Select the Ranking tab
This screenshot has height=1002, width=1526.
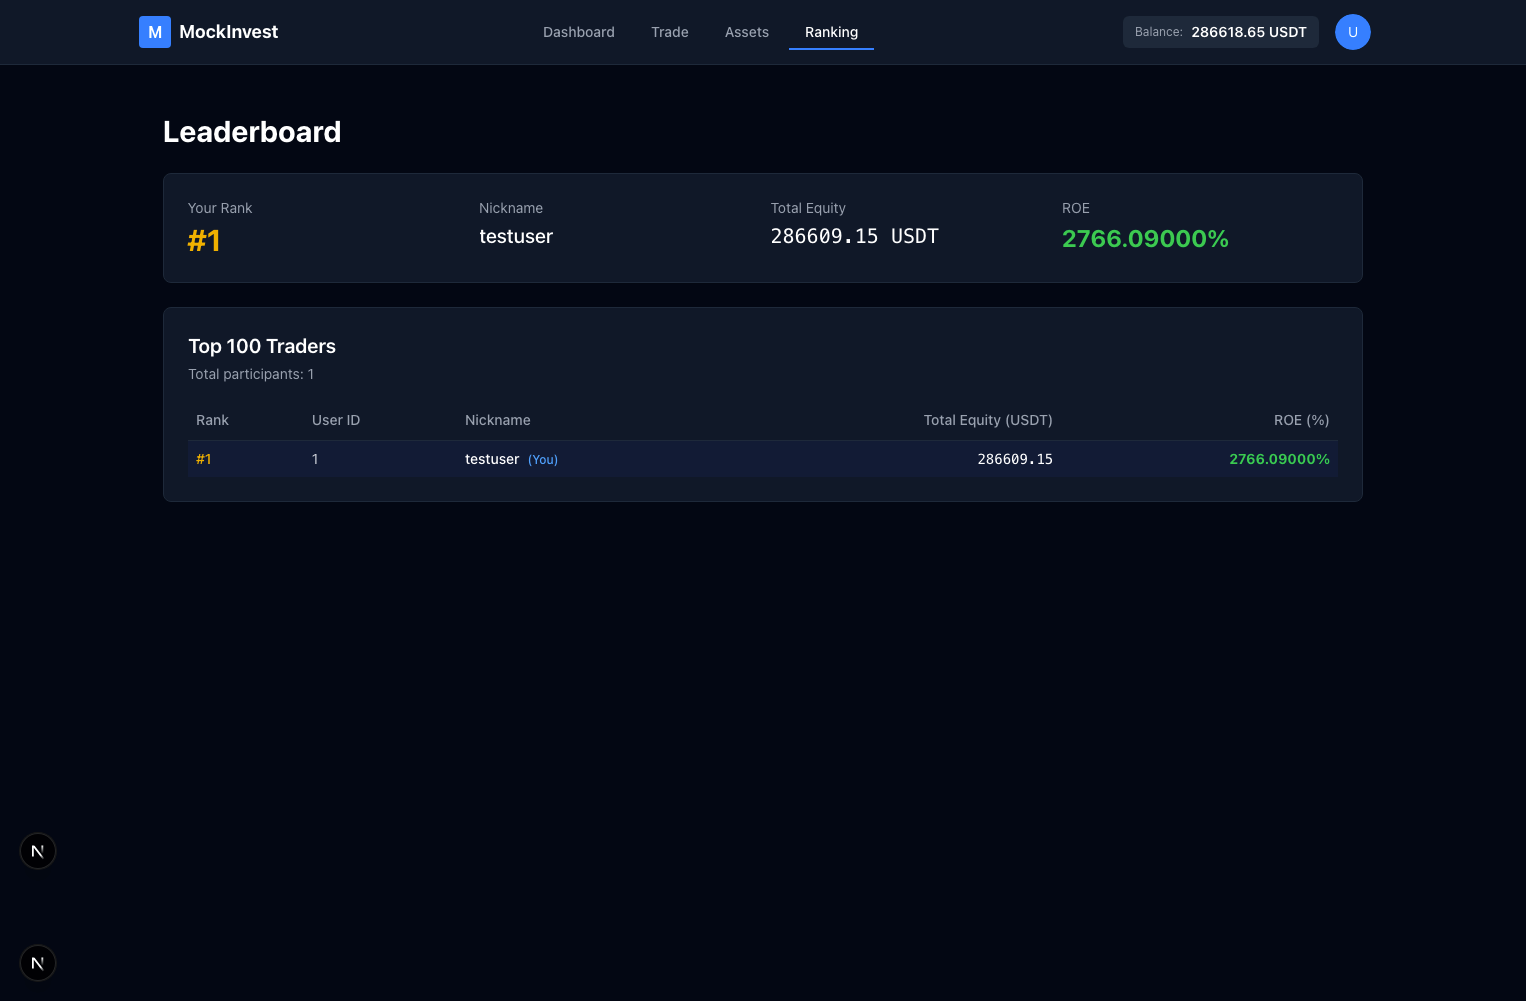[831, 32]
